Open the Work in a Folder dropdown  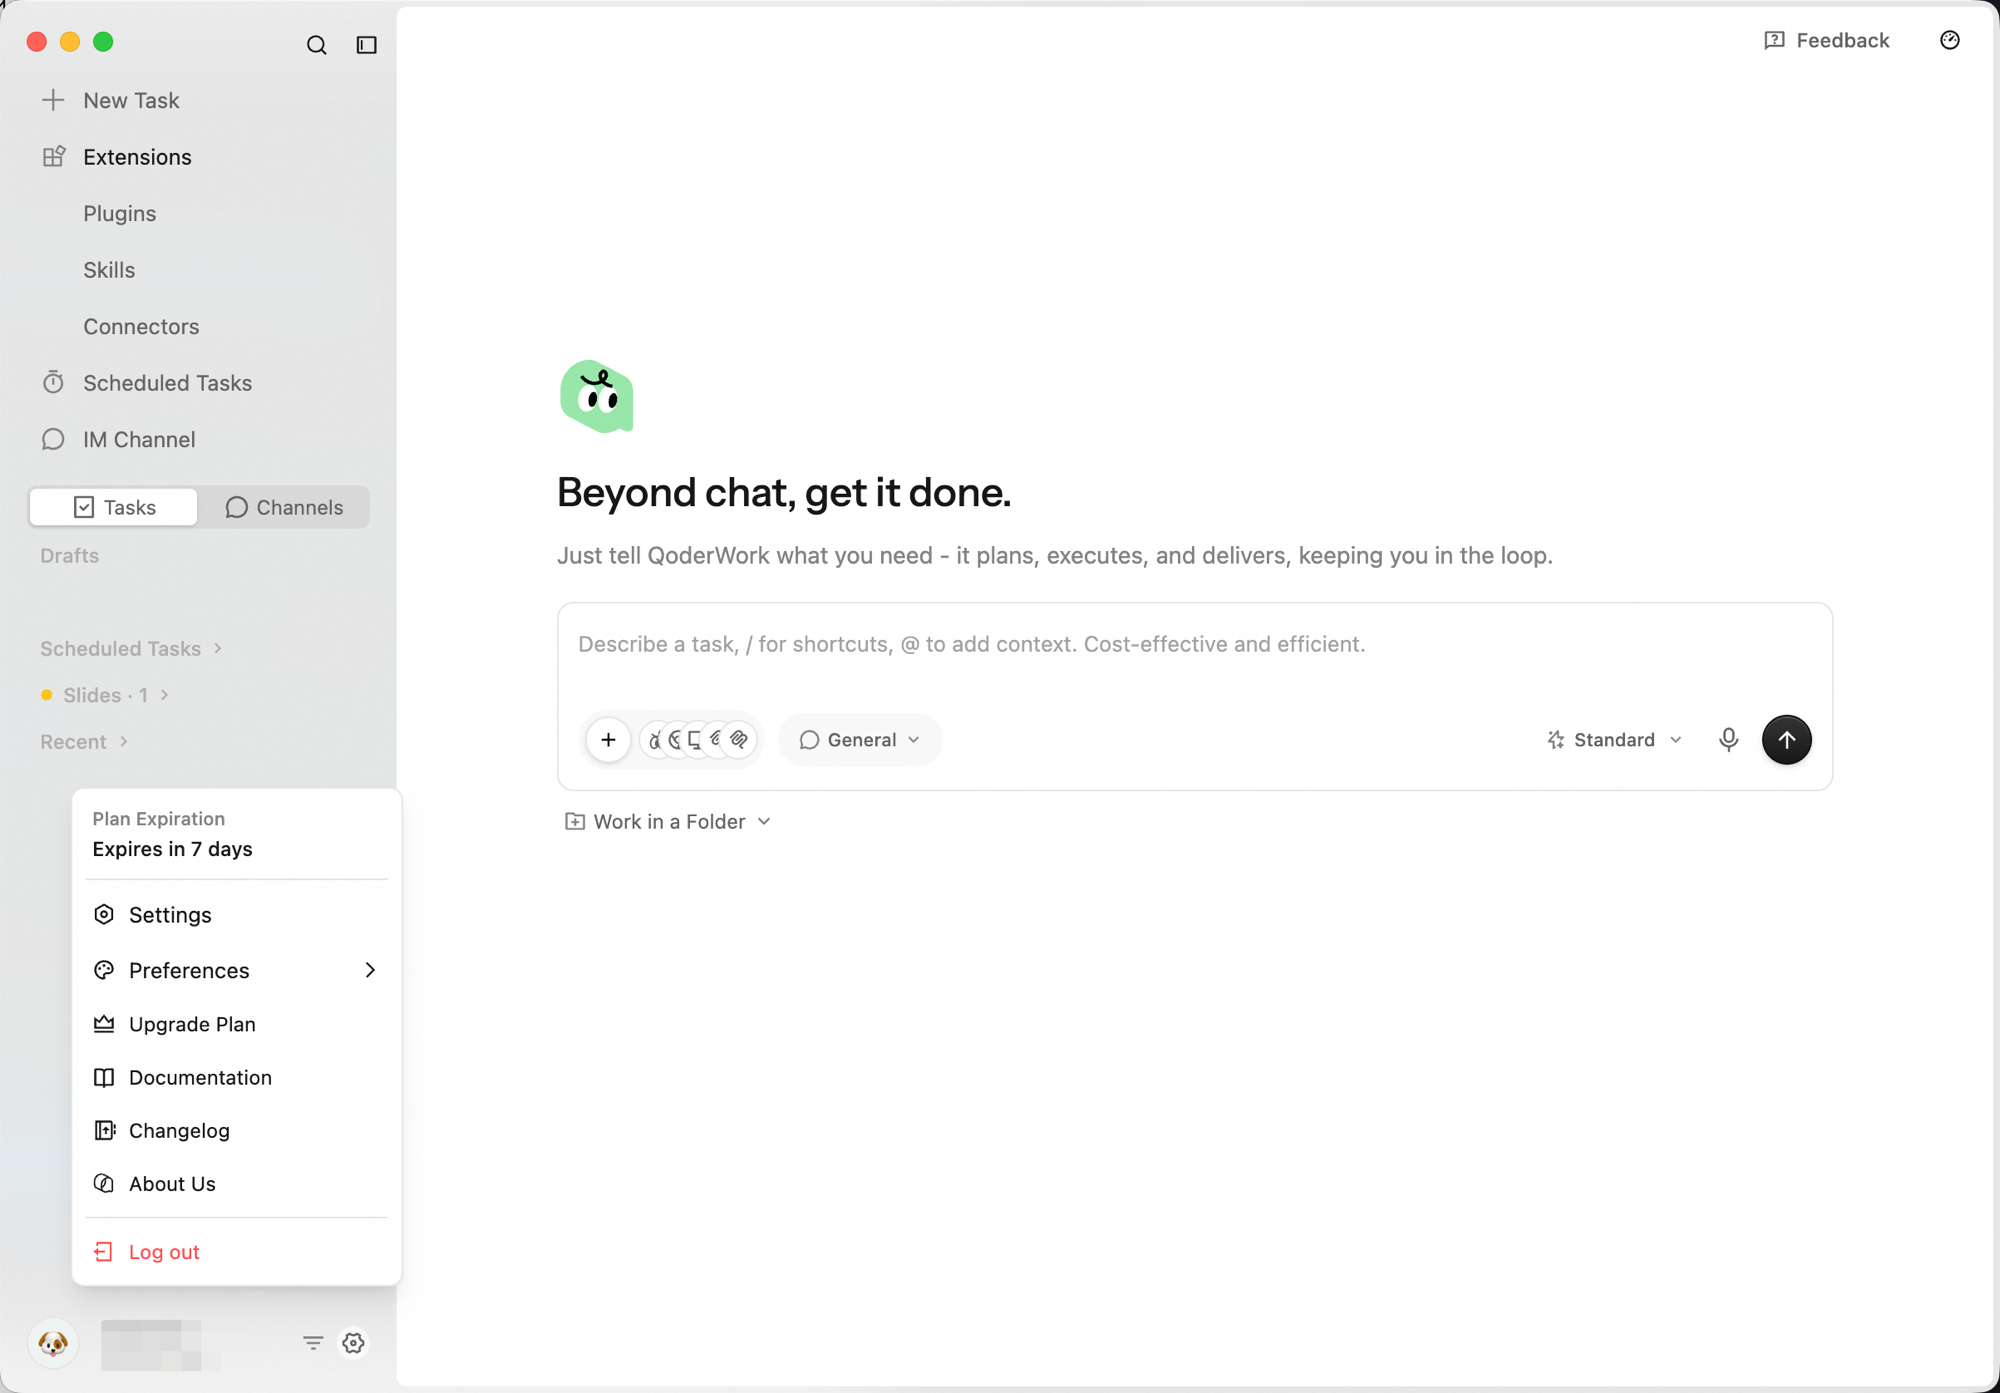pos(668,821)
